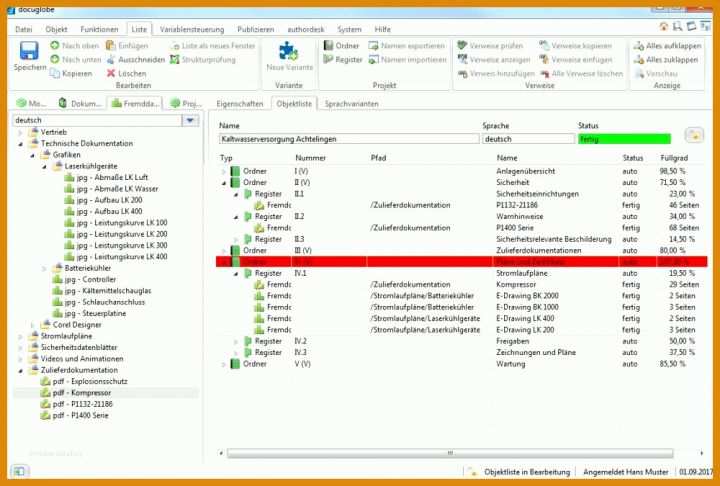This screenshot has width=720, height=486.
Task: Sort by the Füllgrad column header
Action: pyautogui.click(x=674, y=158)
